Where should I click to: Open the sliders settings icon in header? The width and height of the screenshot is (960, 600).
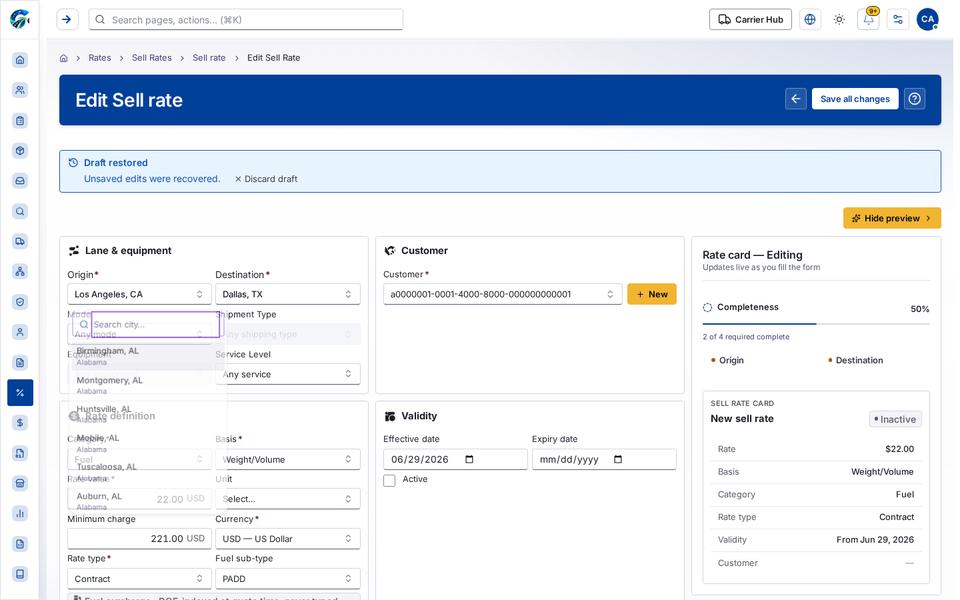pos(898,20)
